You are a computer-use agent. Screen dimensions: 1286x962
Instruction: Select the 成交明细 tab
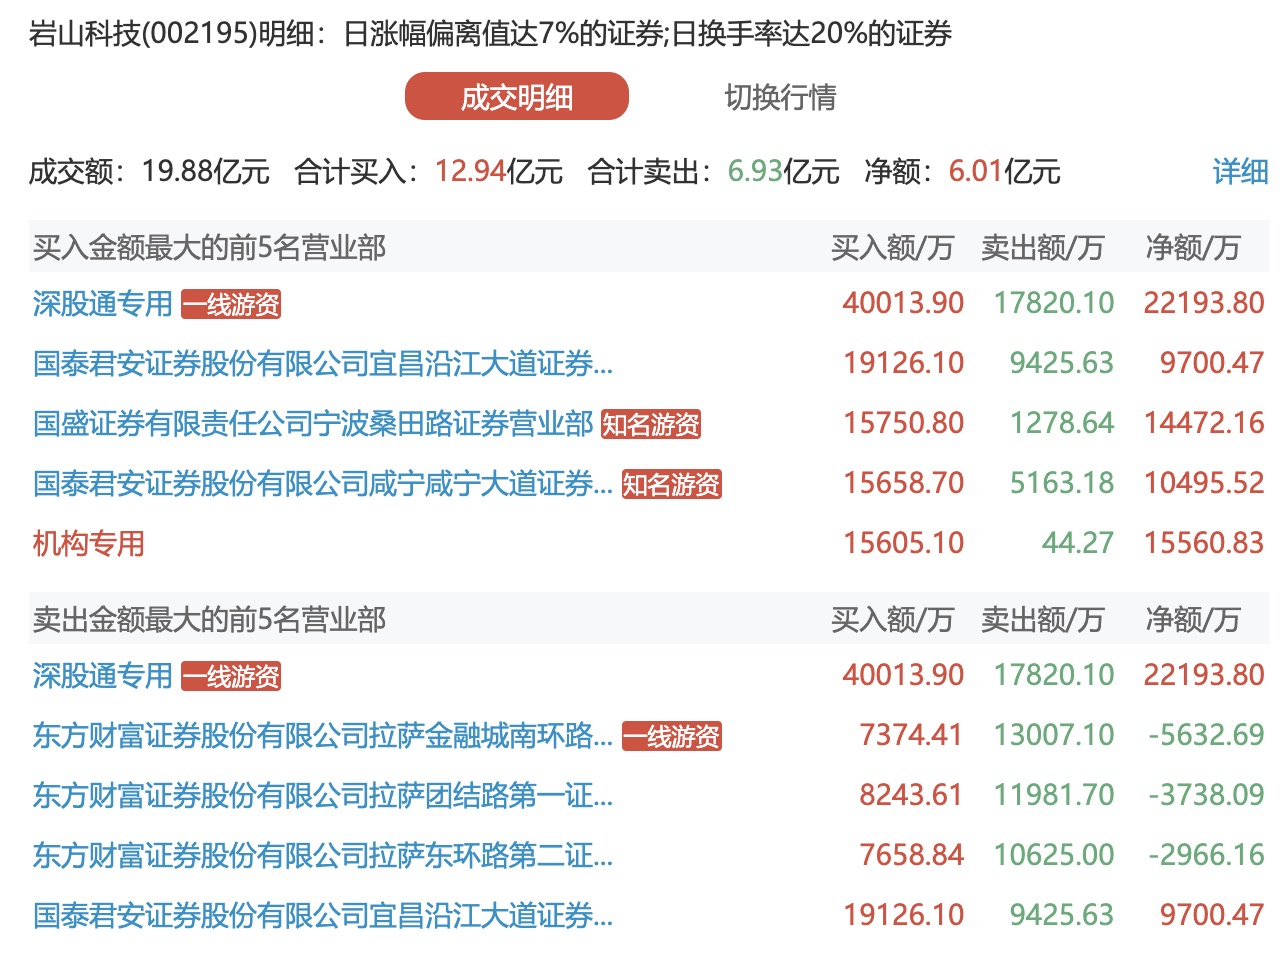click(516, 97)
